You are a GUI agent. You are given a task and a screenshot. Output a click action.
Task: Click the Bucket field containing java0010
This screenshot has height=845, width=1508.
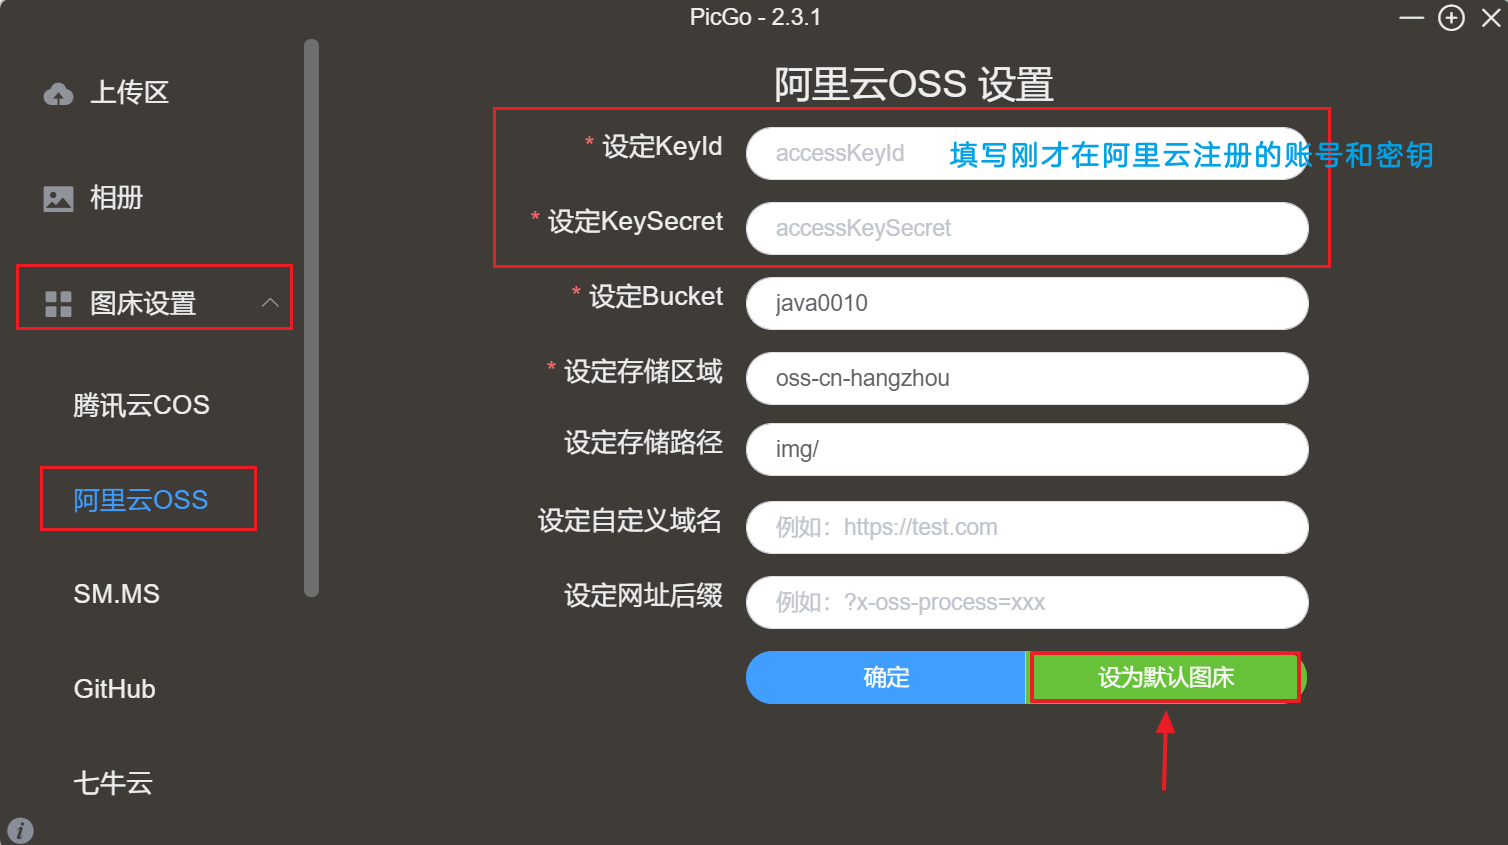click(1027, 303)
